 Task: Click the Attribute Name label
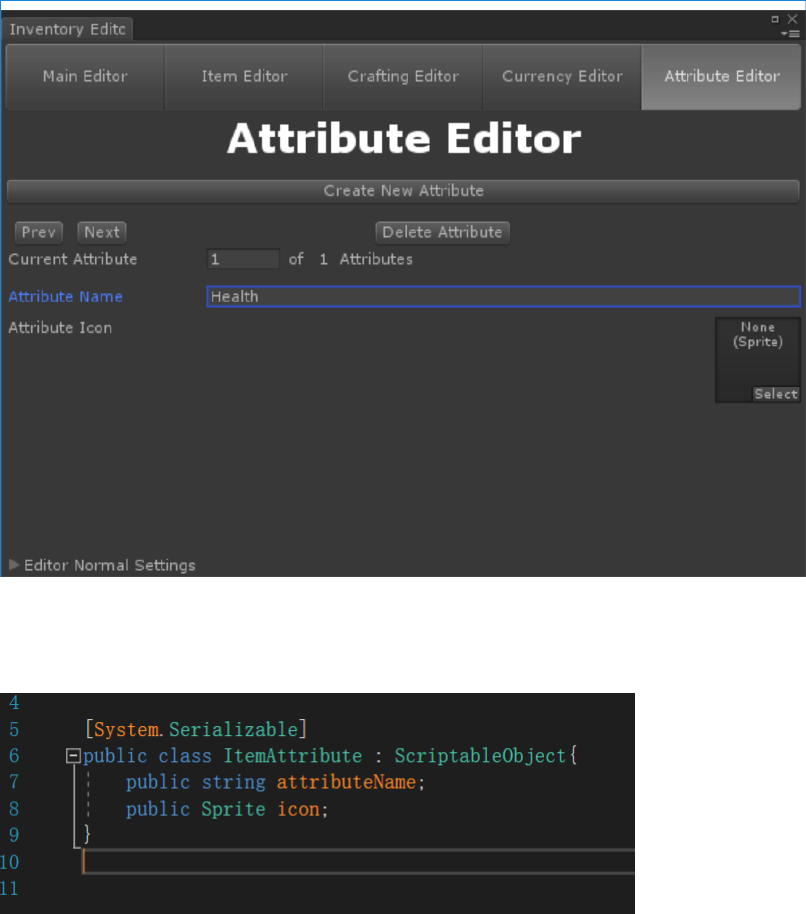pyautogui.click(x=65, y=297)
